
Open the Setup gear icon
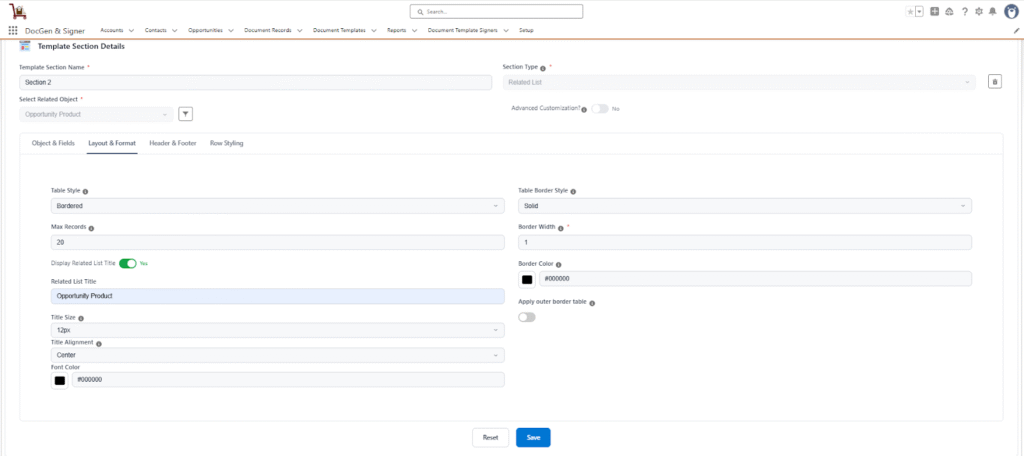point(975,11)
